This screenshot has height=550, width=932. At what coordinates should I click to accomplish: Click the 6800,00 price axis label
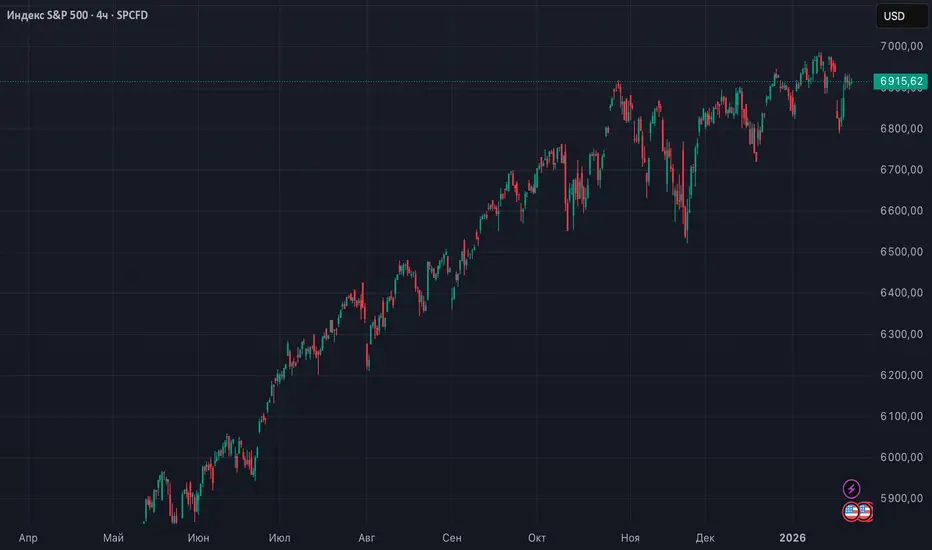(901, 128)
